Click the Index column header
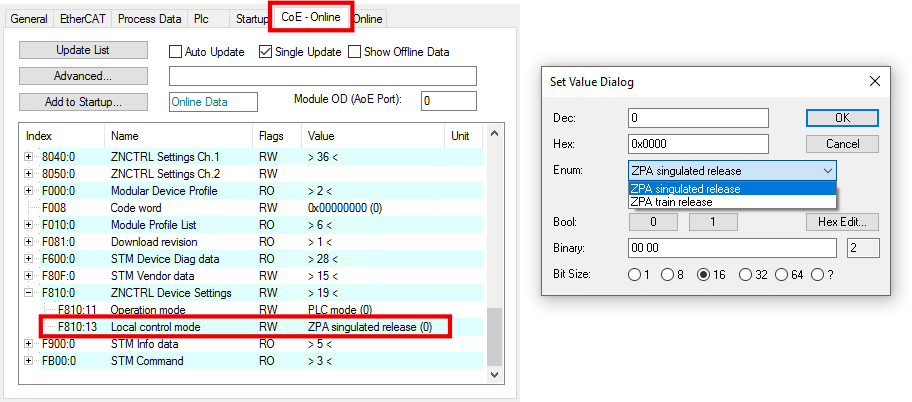 point(62,136)
